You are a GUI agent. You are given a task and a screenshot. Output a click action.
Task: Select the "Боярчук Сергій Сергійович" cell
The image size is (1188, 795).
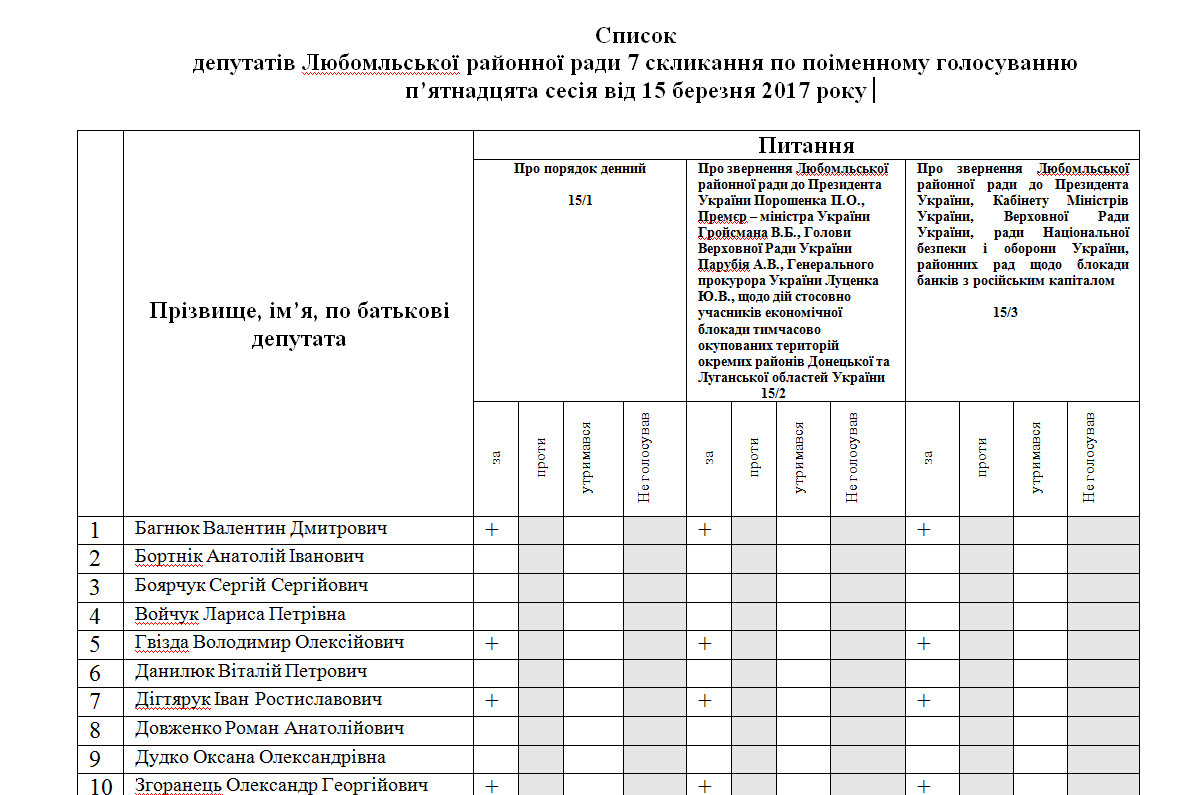click(251, 585)
